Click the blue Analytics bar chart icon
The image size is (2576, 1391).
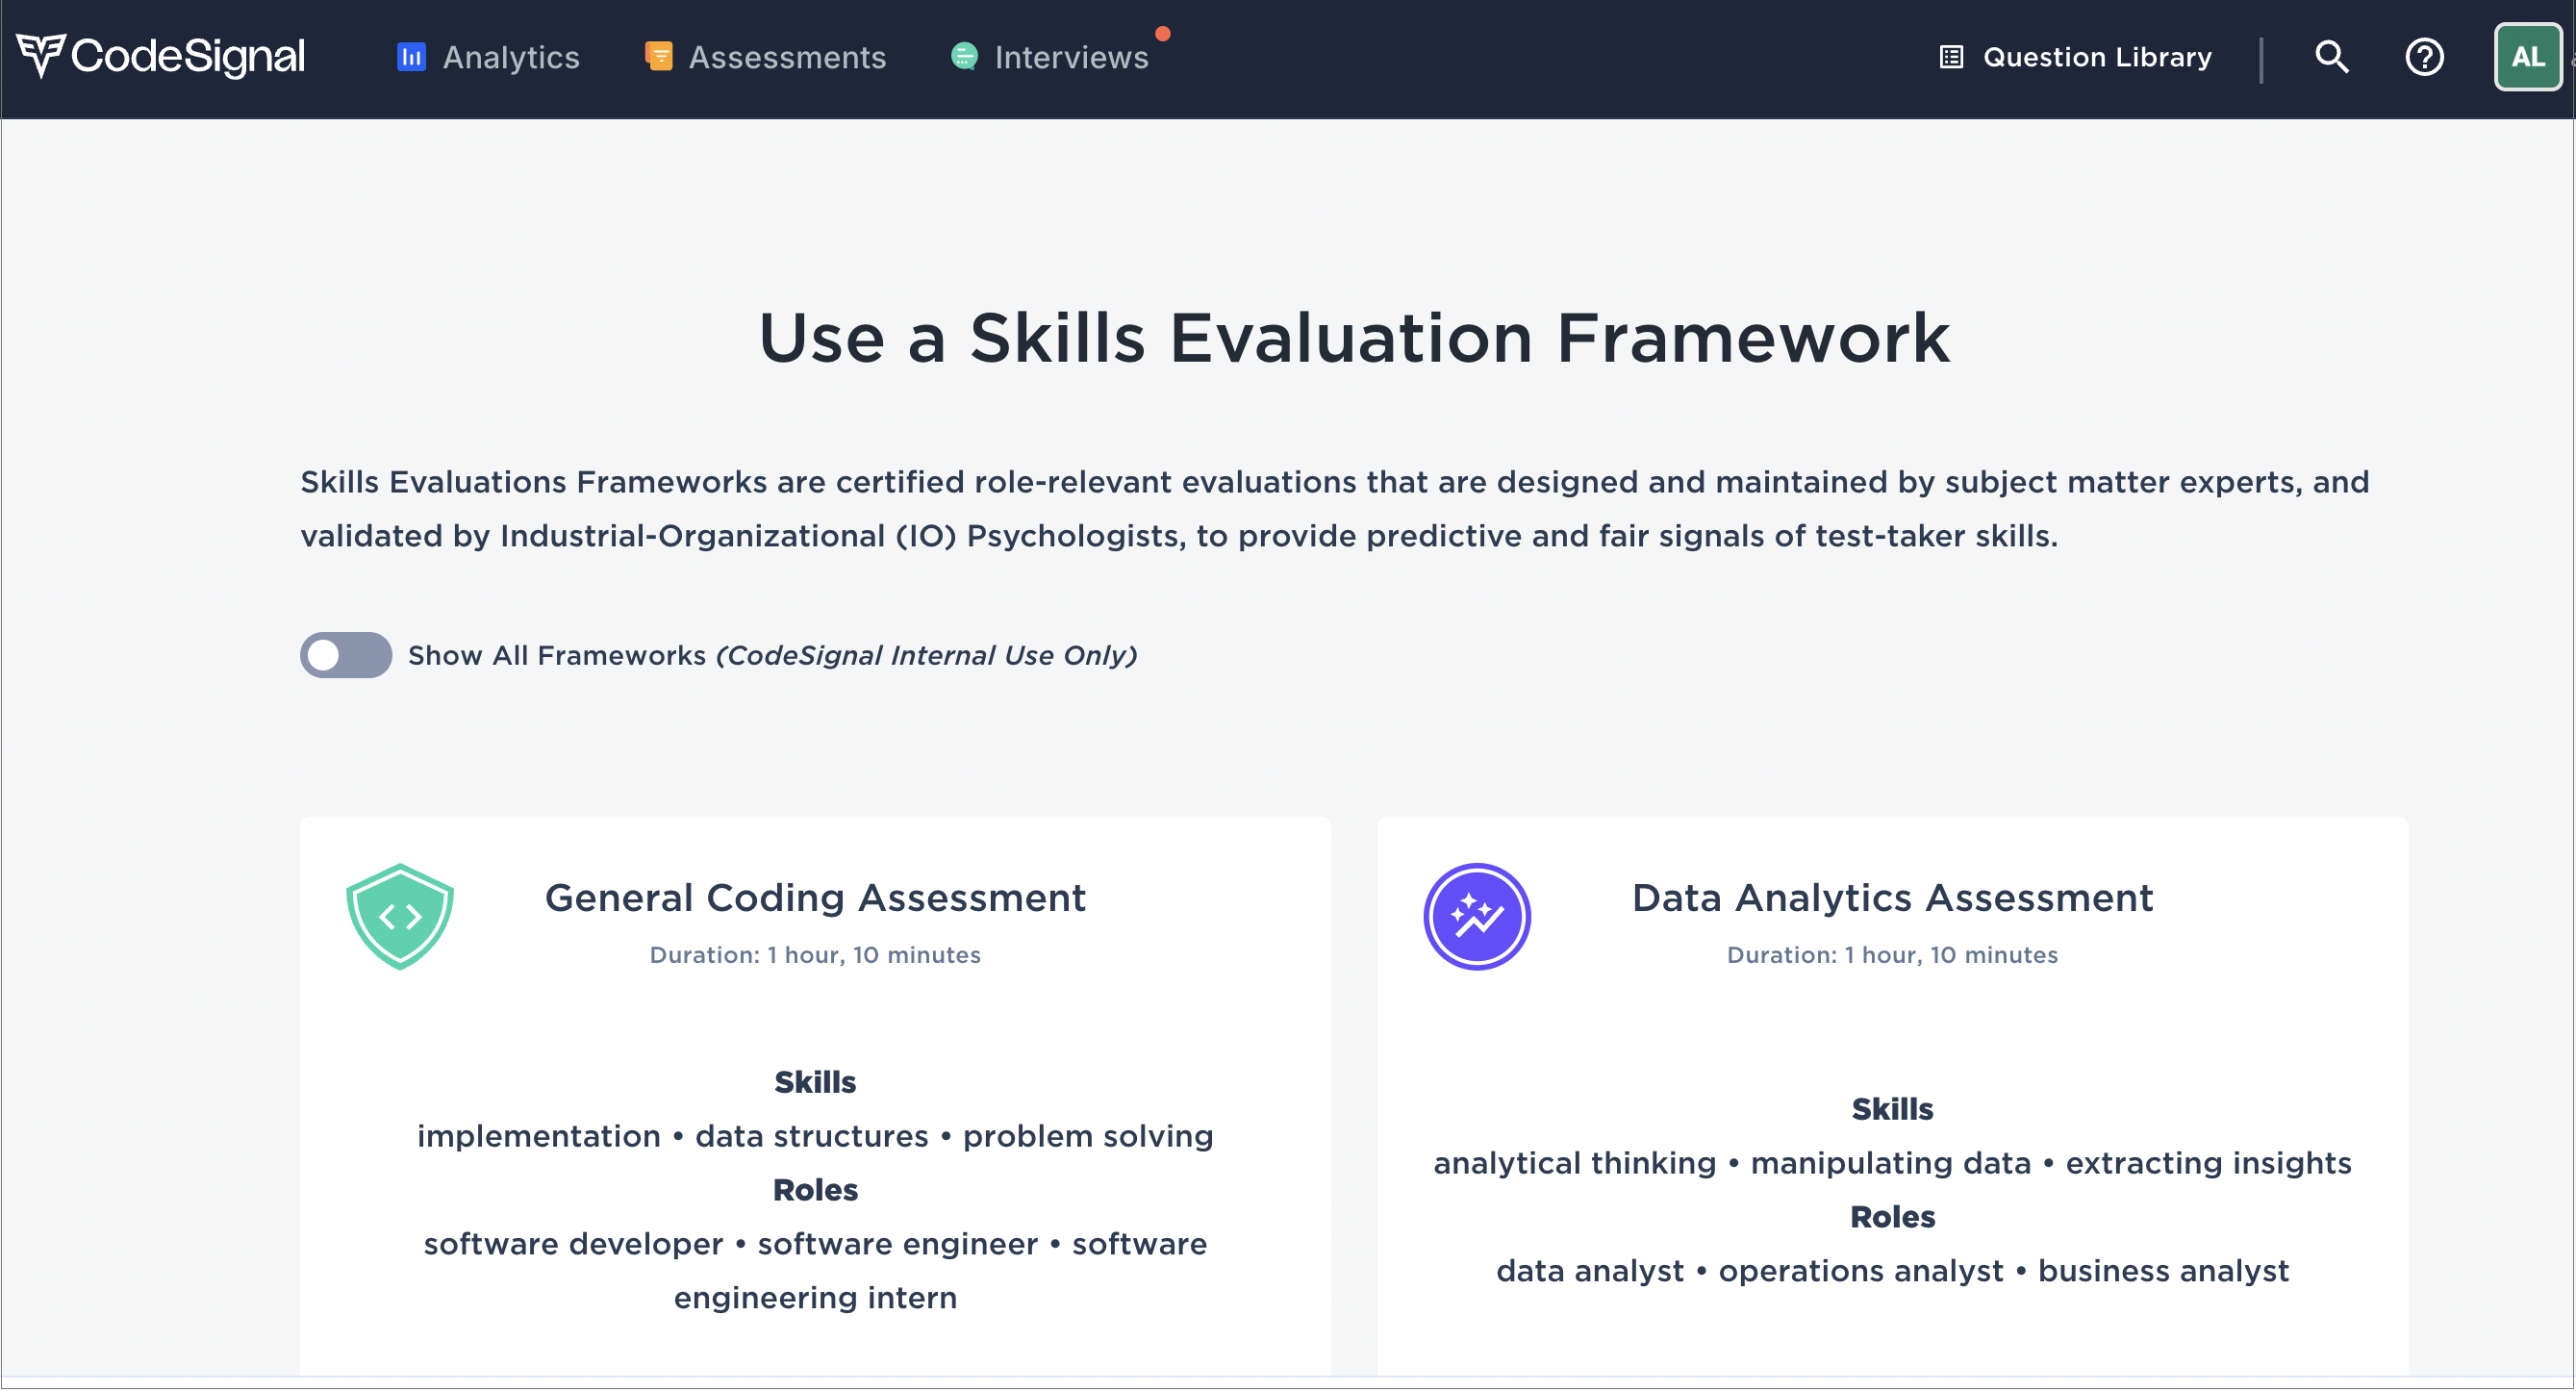pyautogui.click(x=411, y=57)
